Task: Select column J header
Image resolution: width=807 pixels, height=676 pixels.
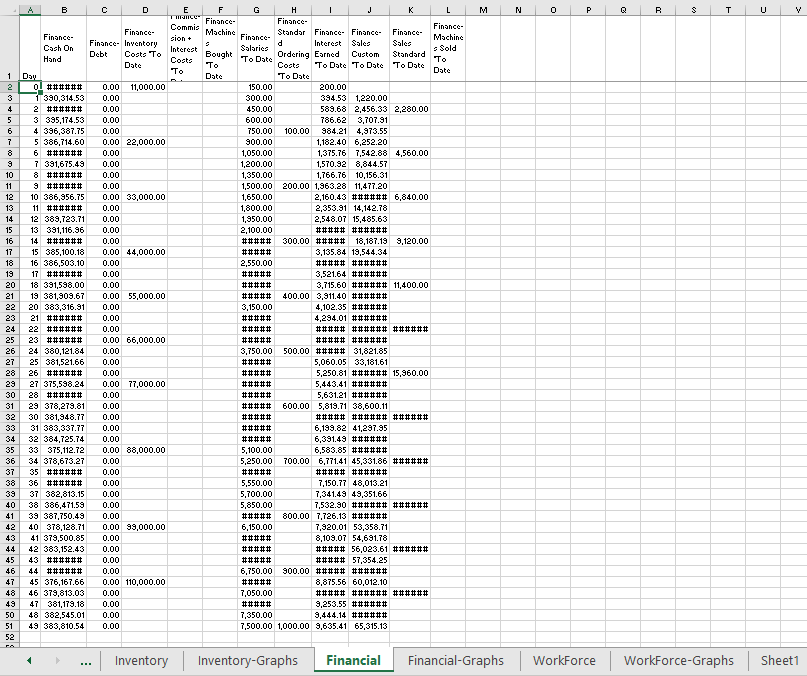Action: tap(369, 10)
